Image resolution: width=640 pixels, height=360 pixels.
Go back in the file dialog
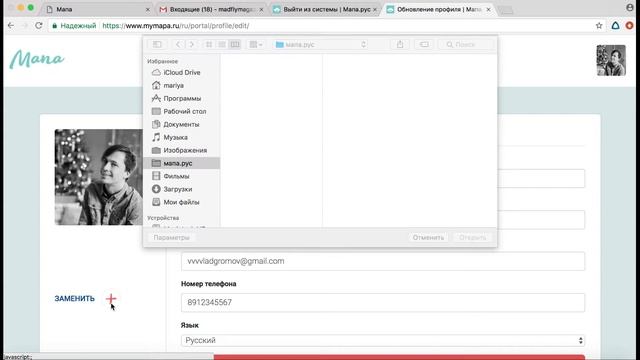(178, 44)
